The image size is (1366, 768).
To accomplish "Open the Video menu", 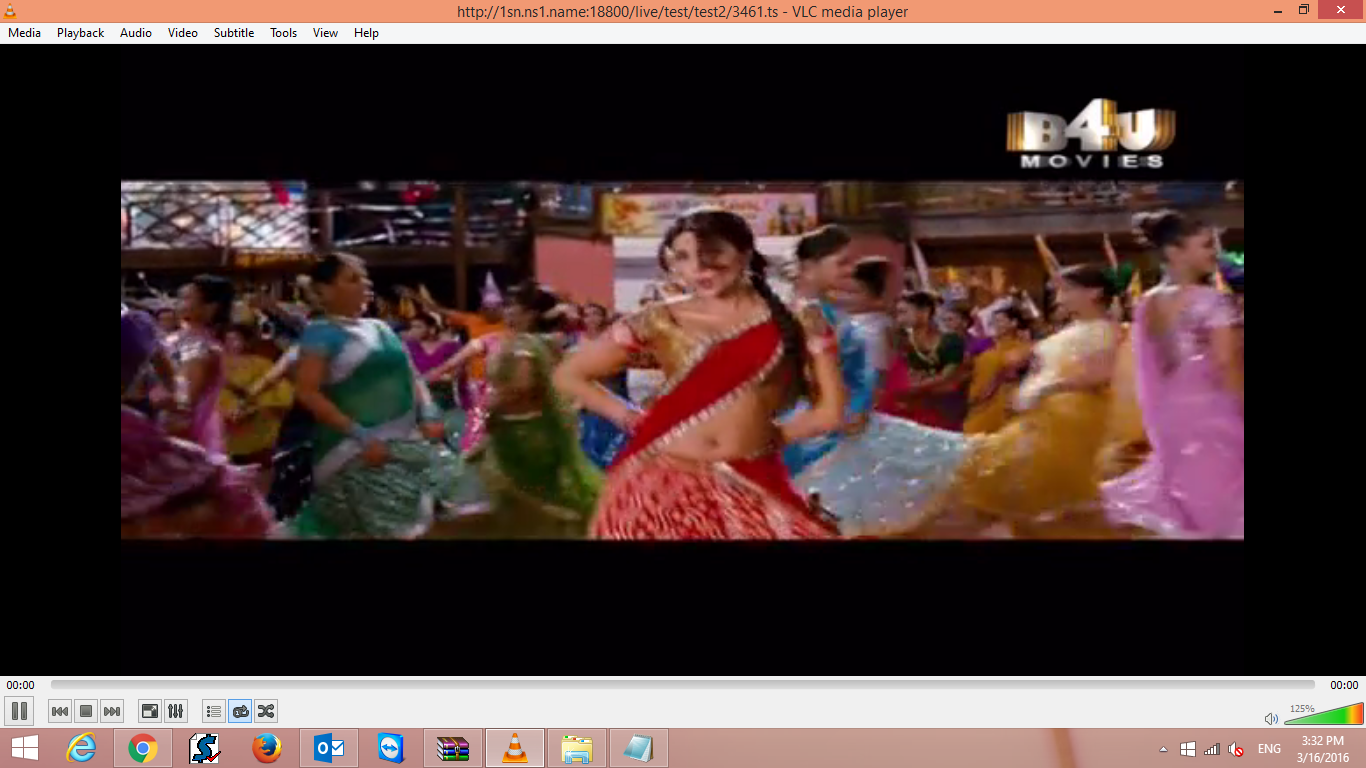I will click(x=183, y=33).
